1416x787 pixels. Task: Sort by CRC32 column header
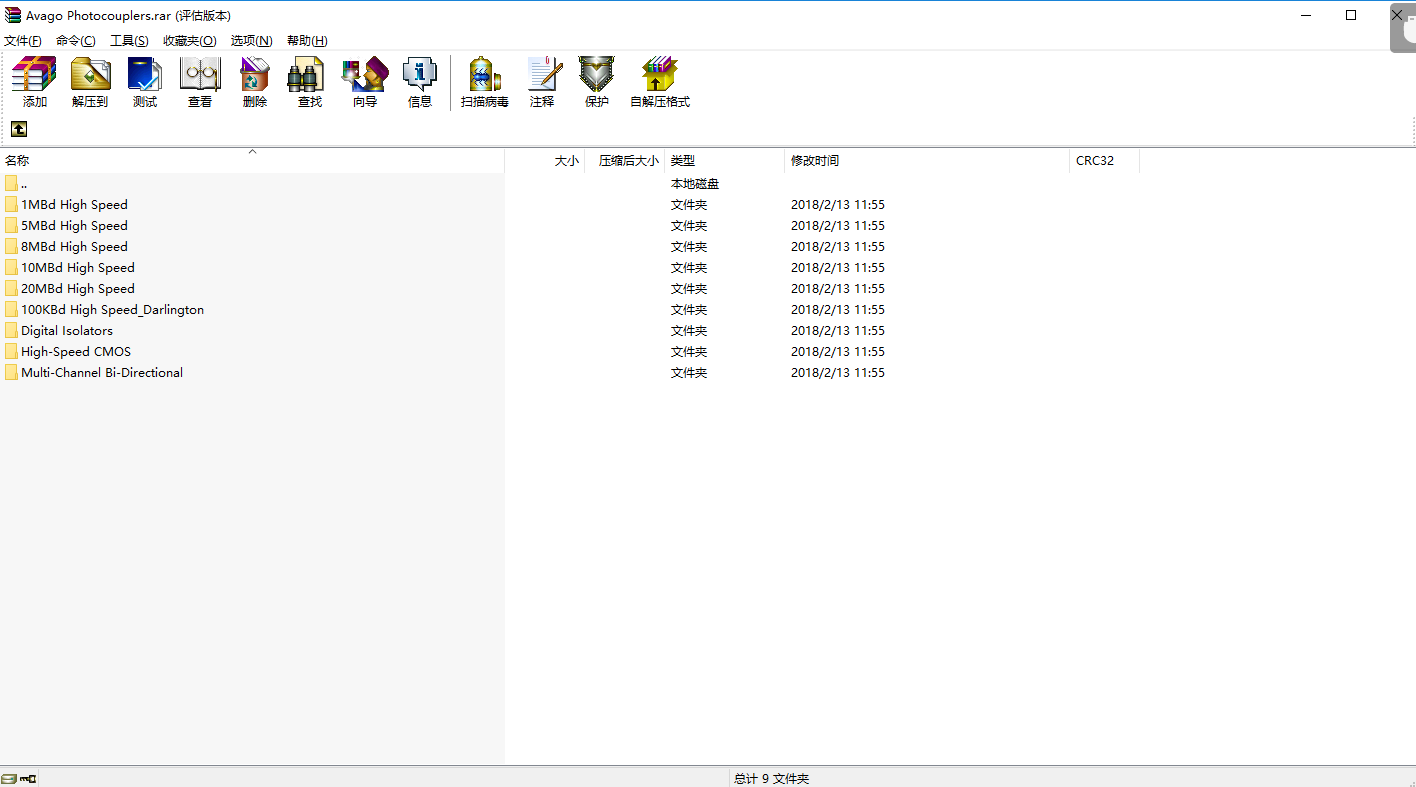click(x=1104, y=160)
